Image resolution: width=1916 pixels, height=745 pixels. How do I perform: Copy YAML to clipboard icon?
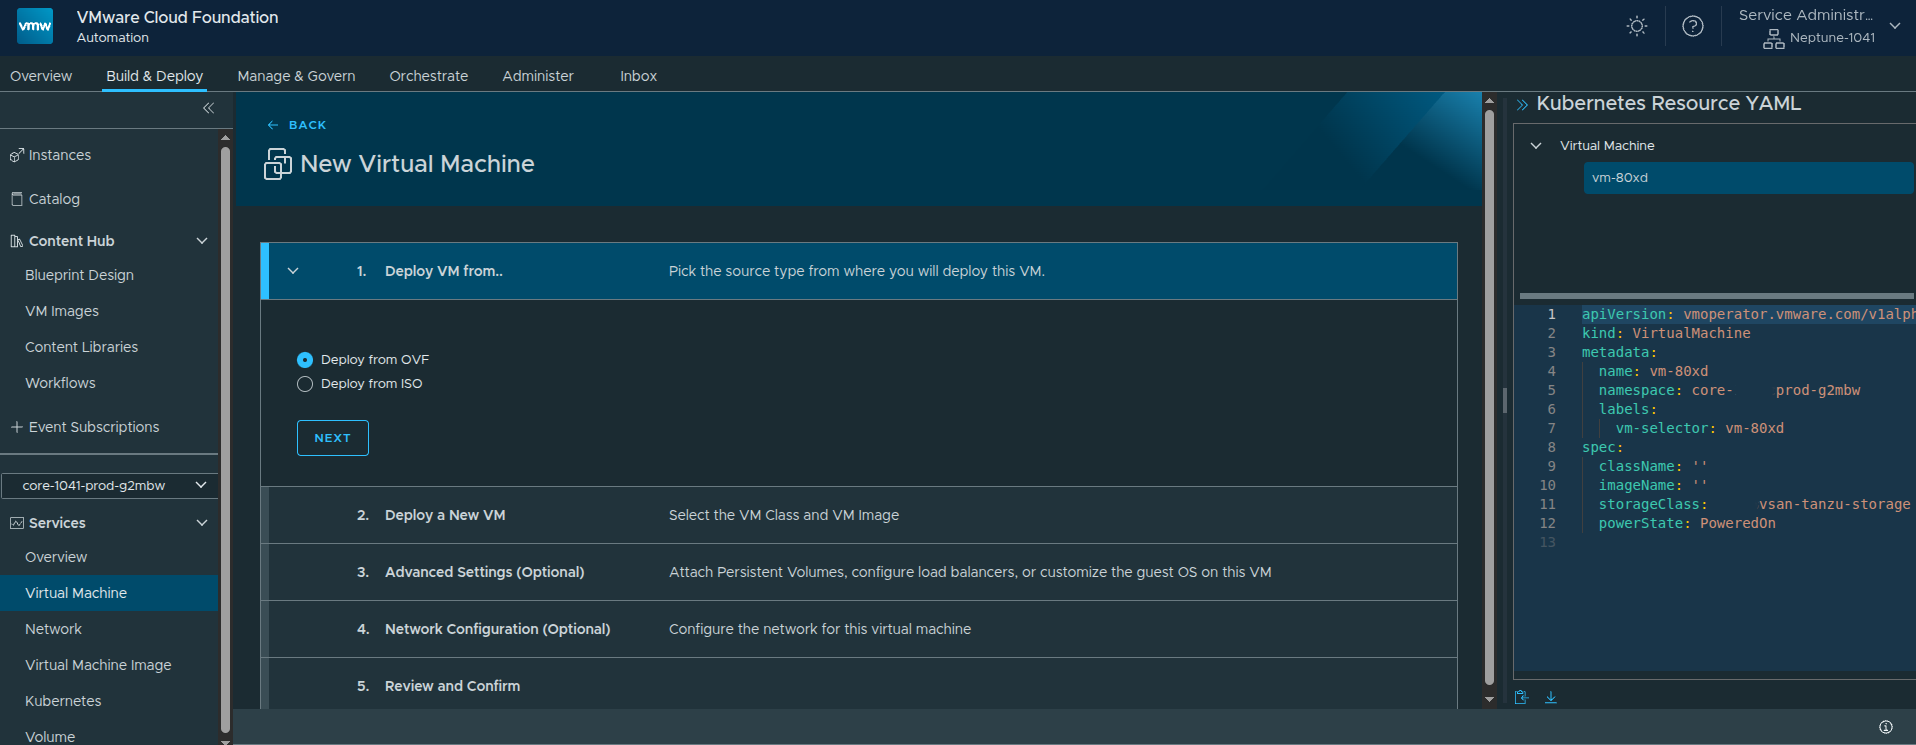tap(1521, 697)
